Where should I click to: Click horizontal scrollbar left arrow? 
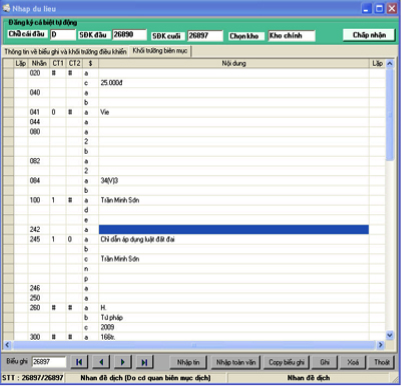[x=7, y=345]
